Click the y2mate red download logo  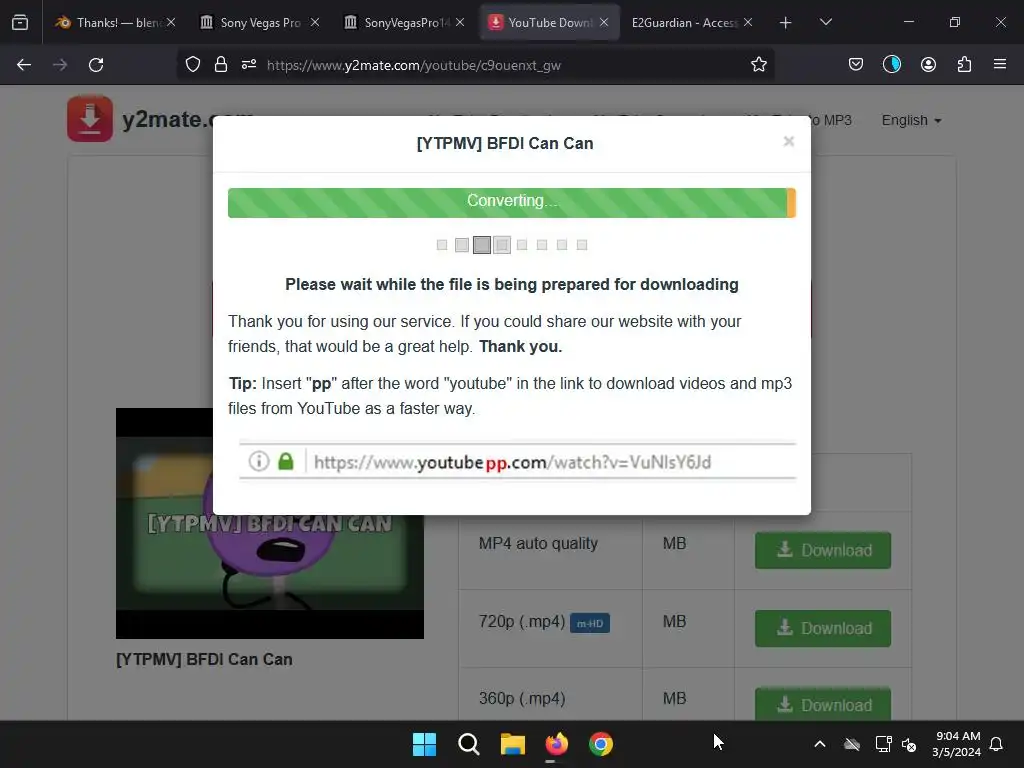90,119
